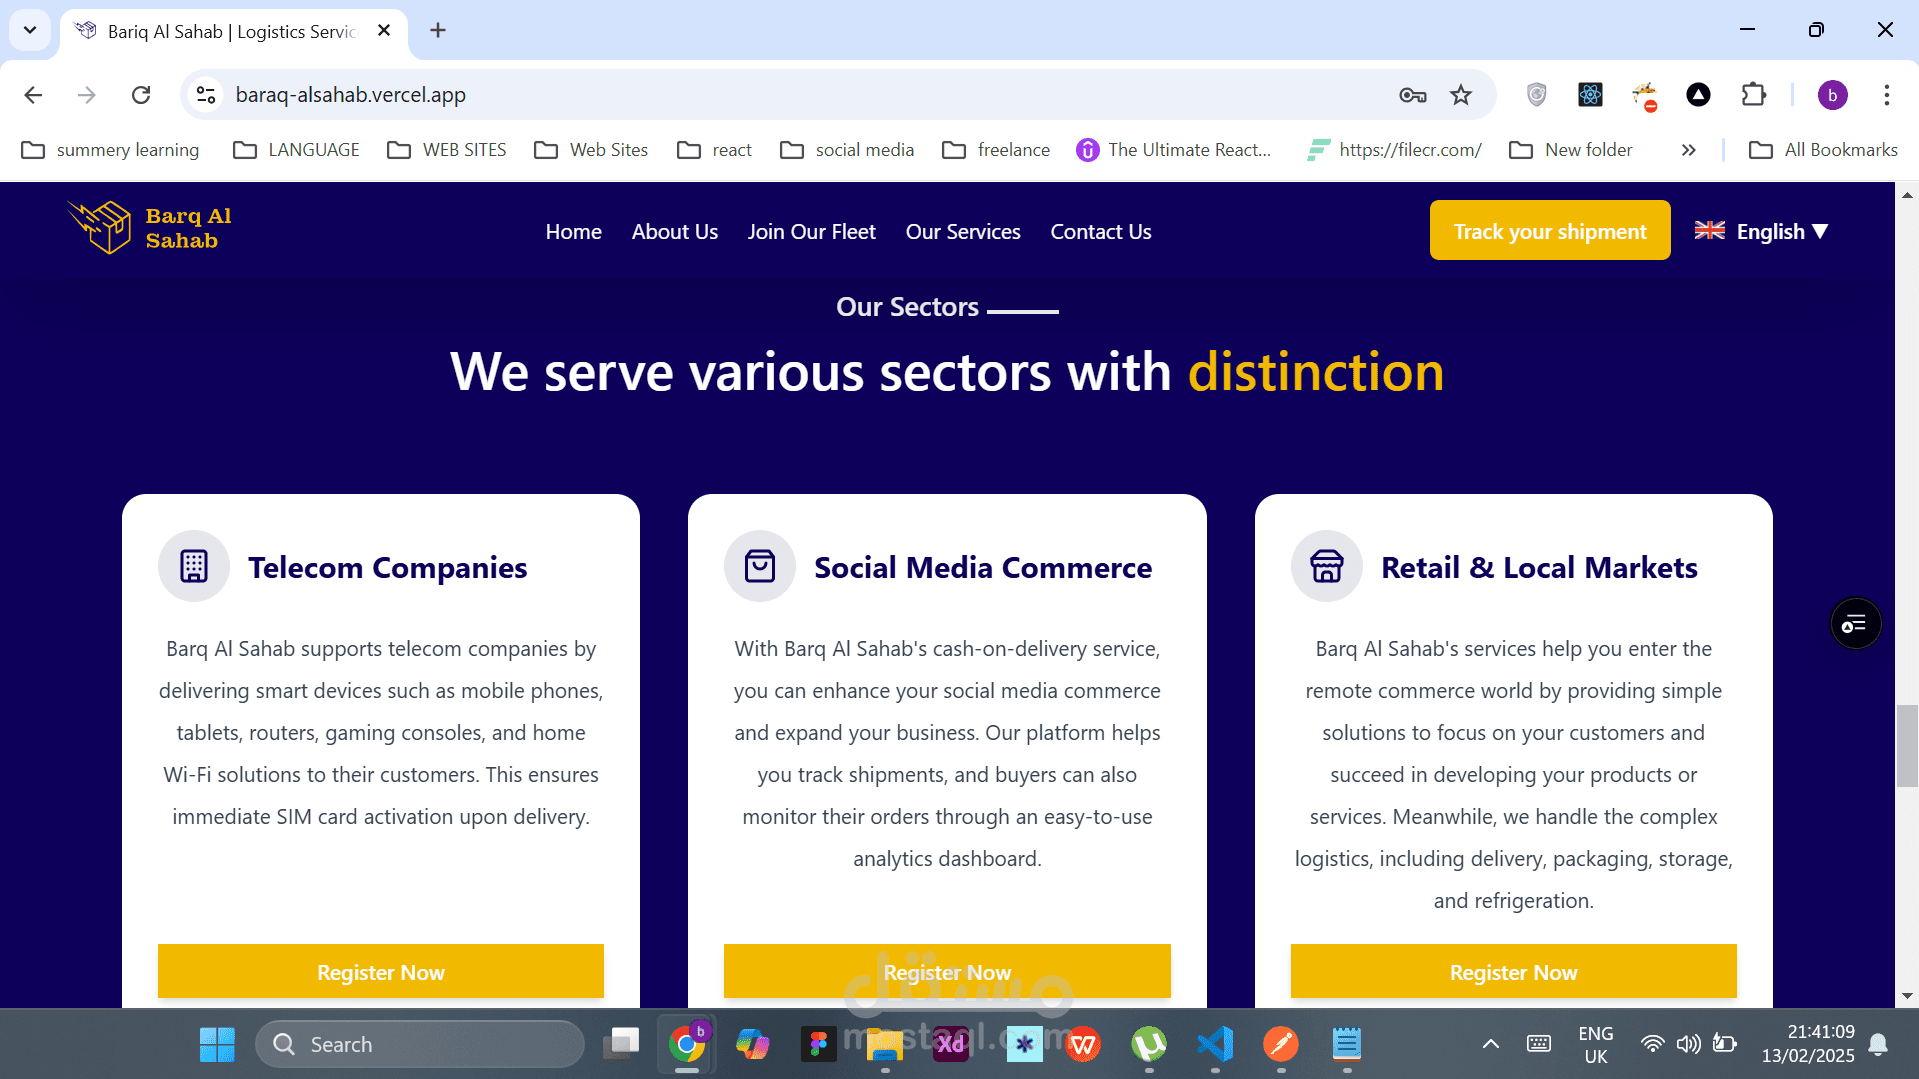
Task: Open Adobe XD from the taskbar
Action: click(x=950, y=1044)
